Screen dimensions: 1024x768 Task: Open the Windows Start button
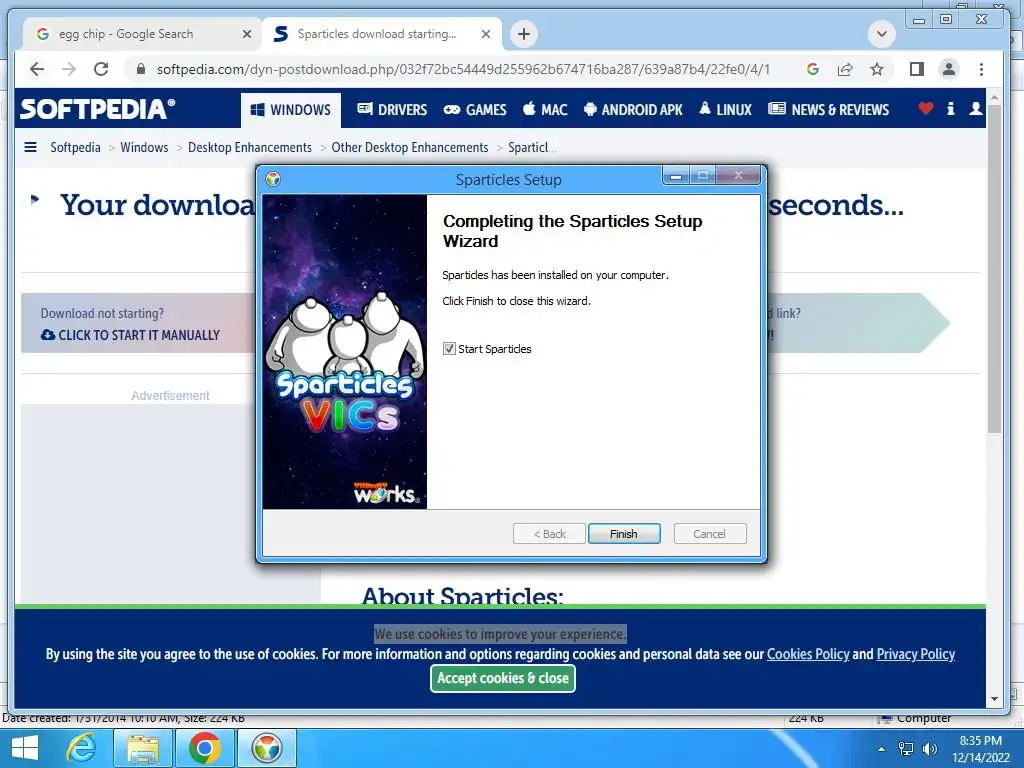[24, 748]
